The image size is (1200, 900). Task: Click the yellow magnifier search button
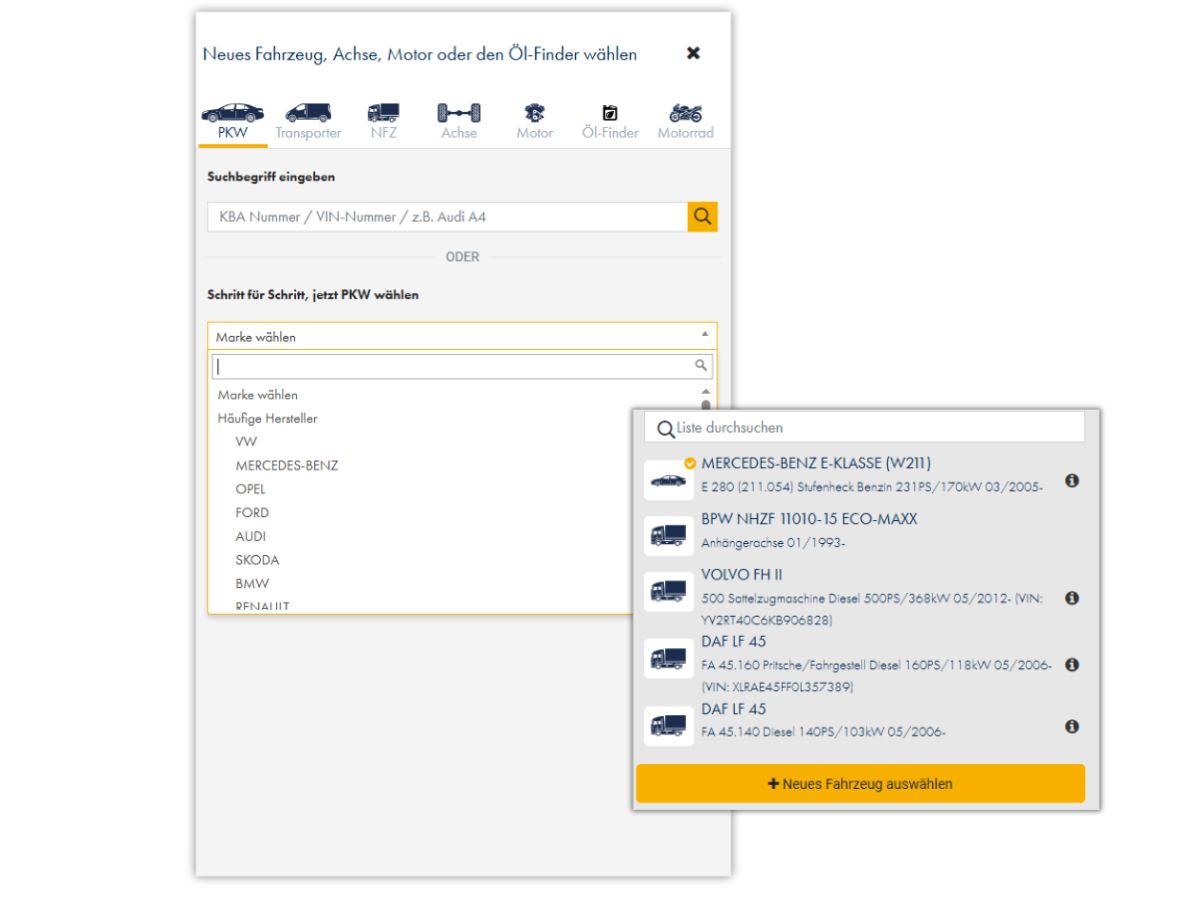coord(703,217)
